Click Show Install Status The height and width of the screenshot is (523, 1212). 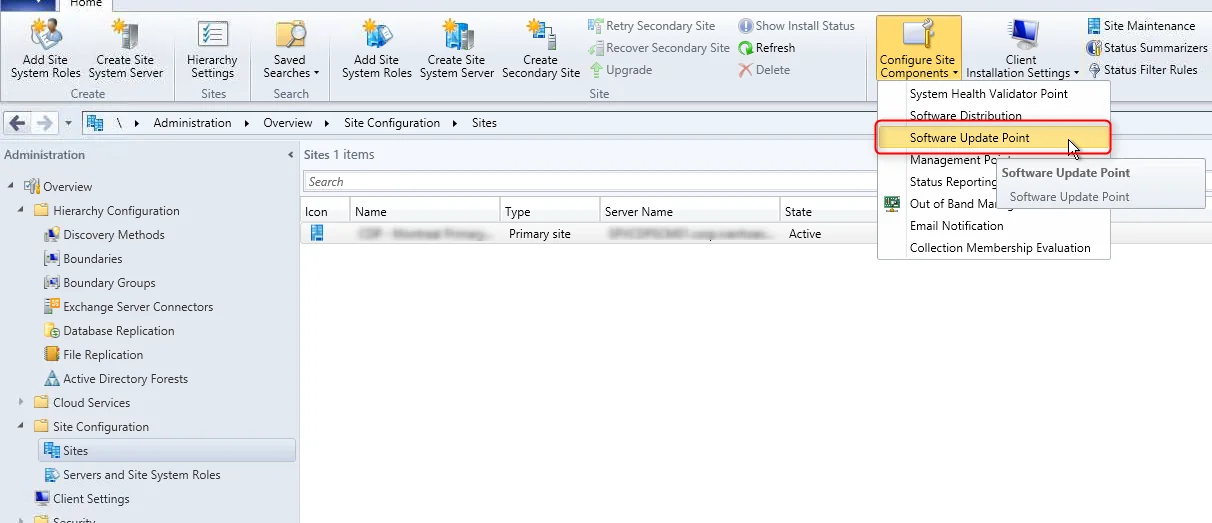point(797,26)
